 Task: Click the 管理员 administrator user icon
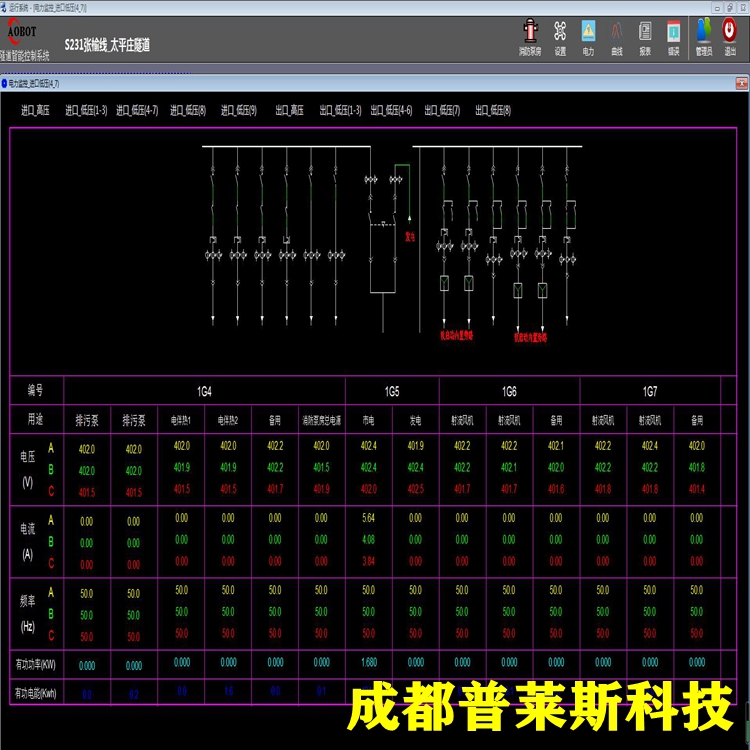(x=704, y=37)
